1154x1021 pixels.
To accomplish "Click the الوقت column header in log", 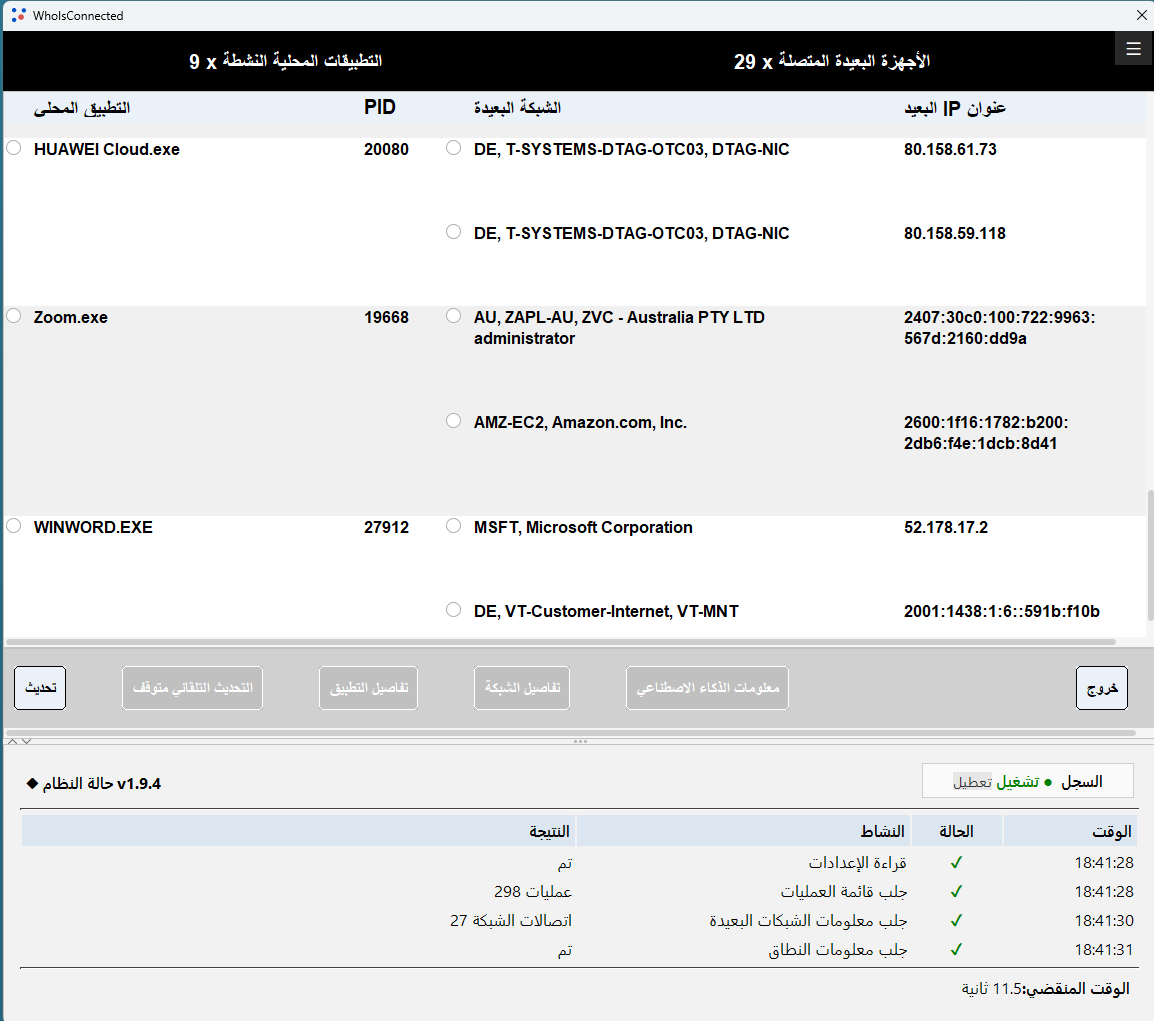I will tap(1070, 831).
